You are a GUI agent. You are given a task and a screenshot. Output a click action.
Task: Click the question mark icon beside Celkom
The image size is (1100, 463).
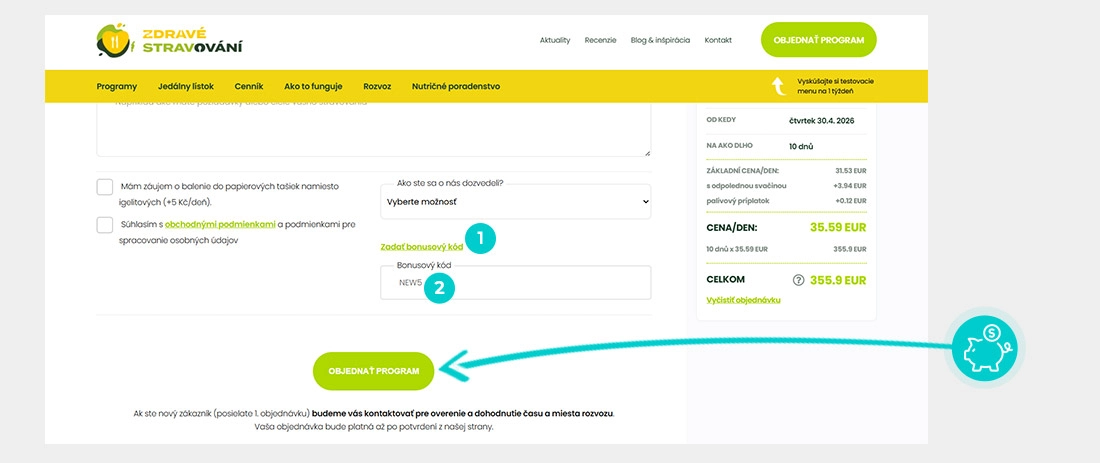tap(798, 280)
